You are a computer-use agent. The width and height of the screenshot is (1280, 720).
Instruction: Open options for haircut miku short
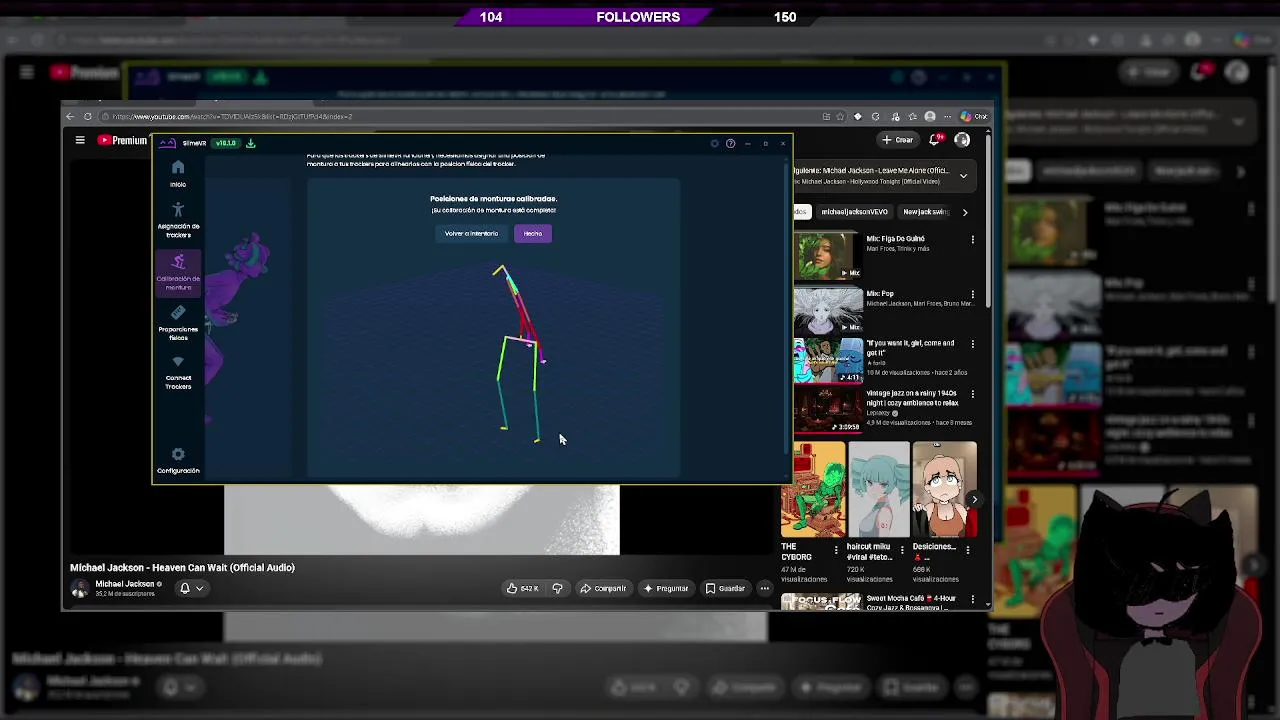pyautogui.click(x=902, y=549)
